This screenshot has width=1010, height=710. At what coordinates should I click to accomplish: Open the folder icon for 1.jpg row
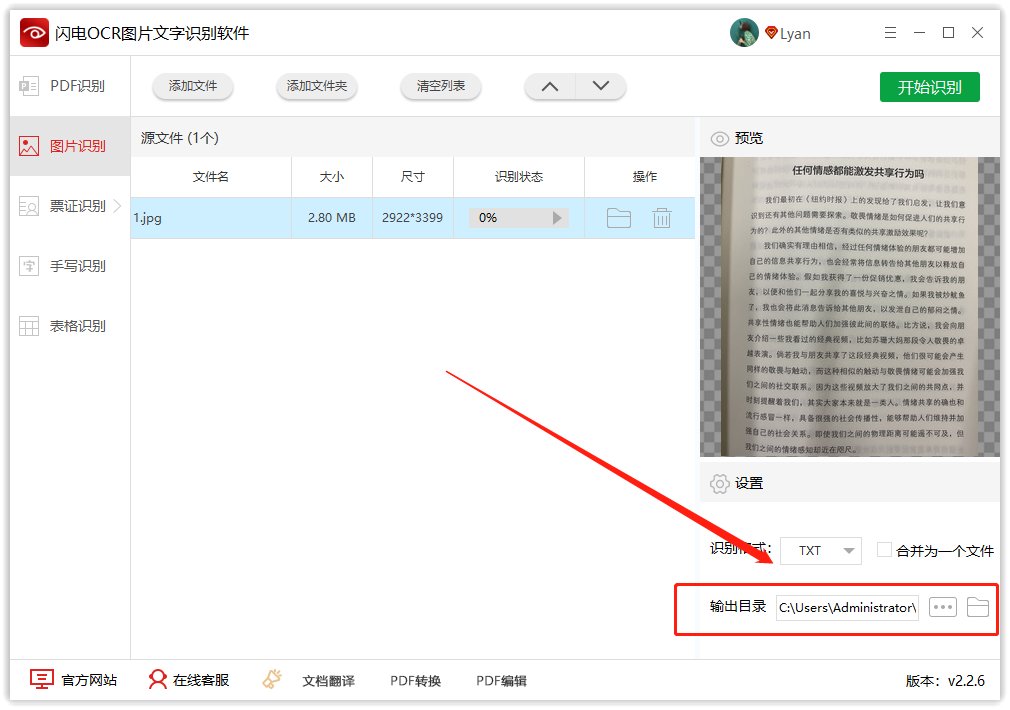point(618,217)
